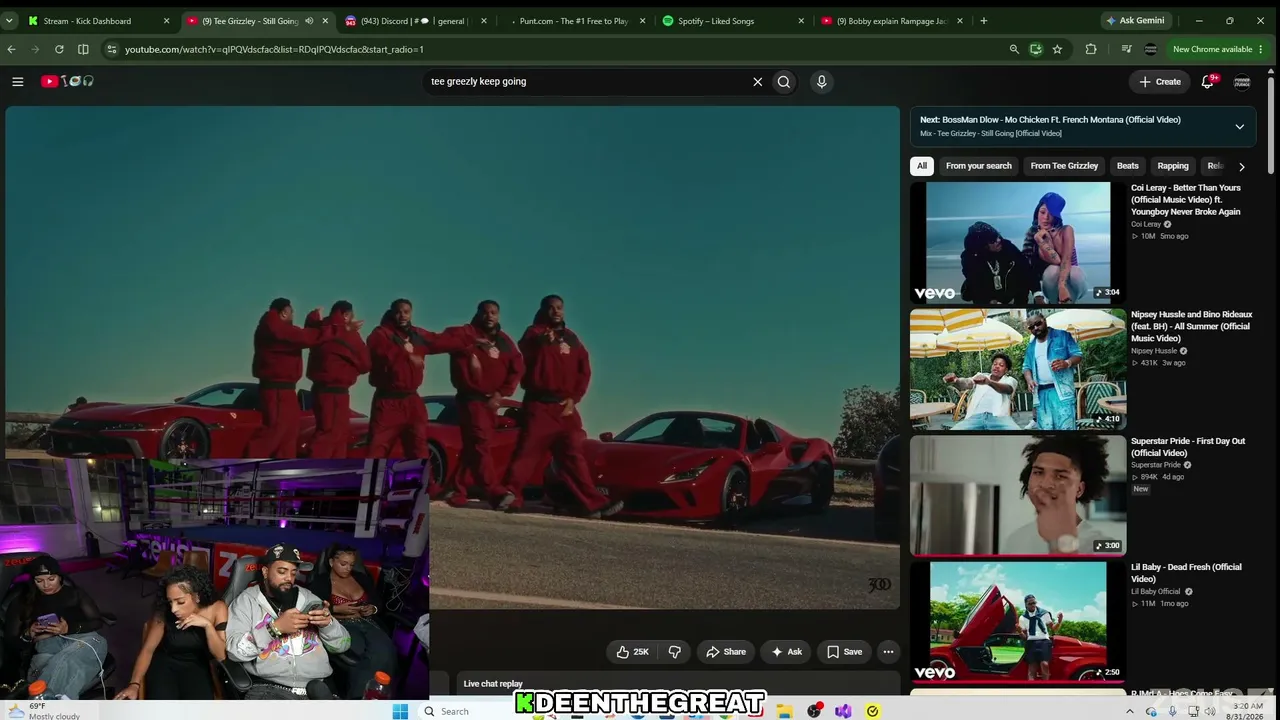Switch to the Punt.com tab
The height and width of the screenshot is (720, 1280).
(573, 21)
